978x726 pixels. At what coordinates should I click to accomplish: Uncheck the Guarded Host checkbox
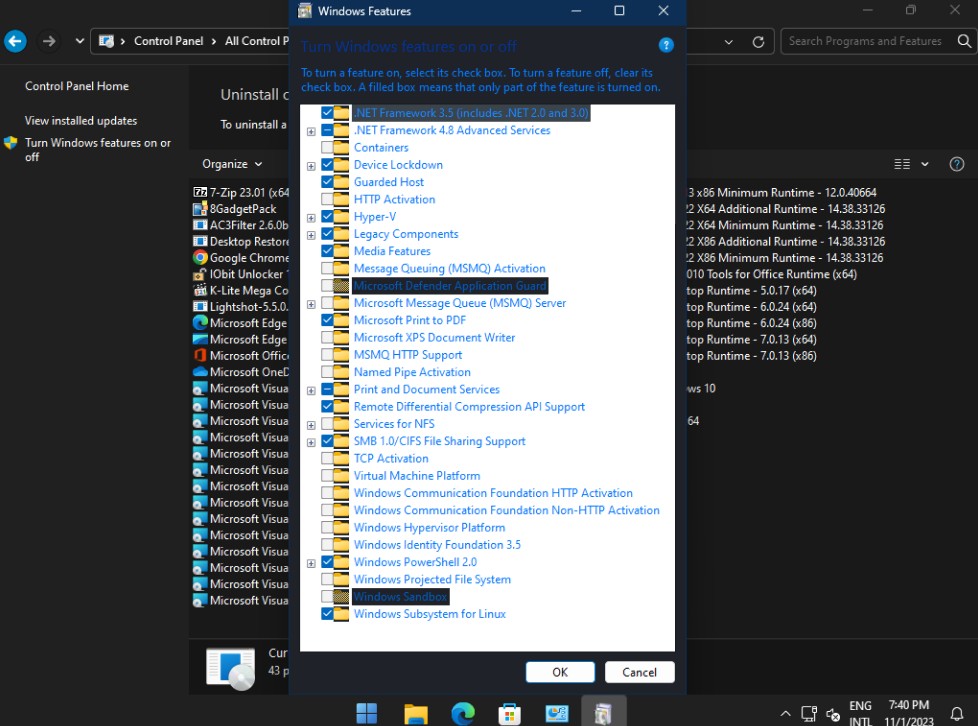click(x=327, y=182)
